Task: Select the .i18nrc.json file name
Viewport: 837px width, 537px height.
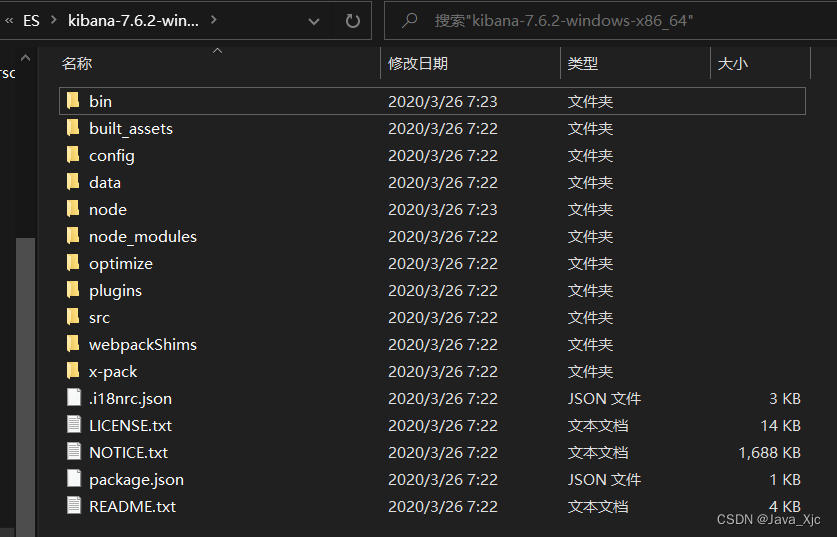Action: [130, 399]
